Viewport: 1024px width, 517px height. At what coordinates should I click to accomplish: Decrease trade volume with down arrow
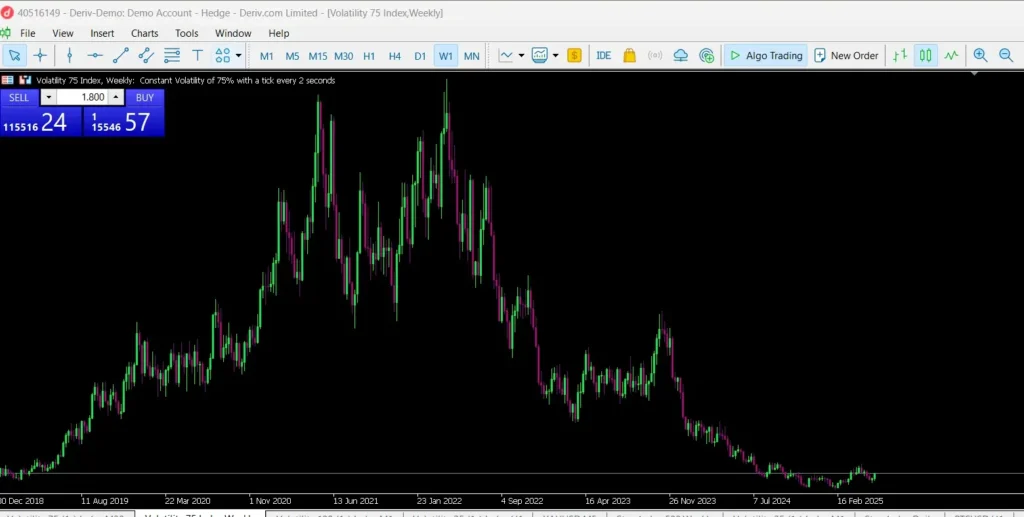pos(48,97)
